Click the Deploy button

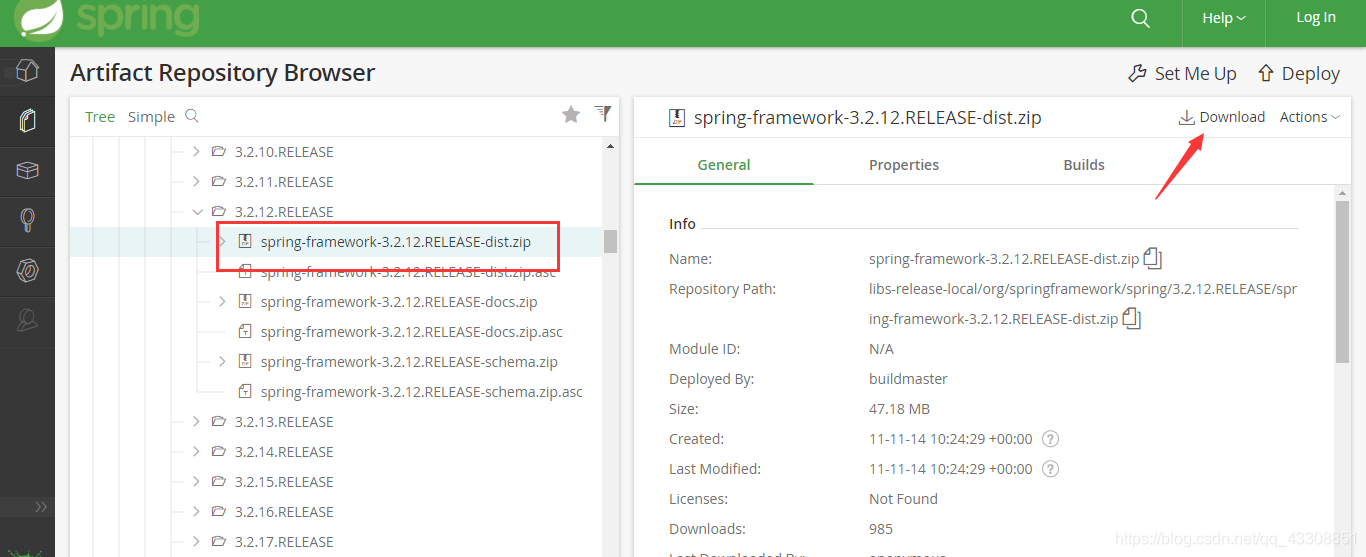coord(1298,73)
